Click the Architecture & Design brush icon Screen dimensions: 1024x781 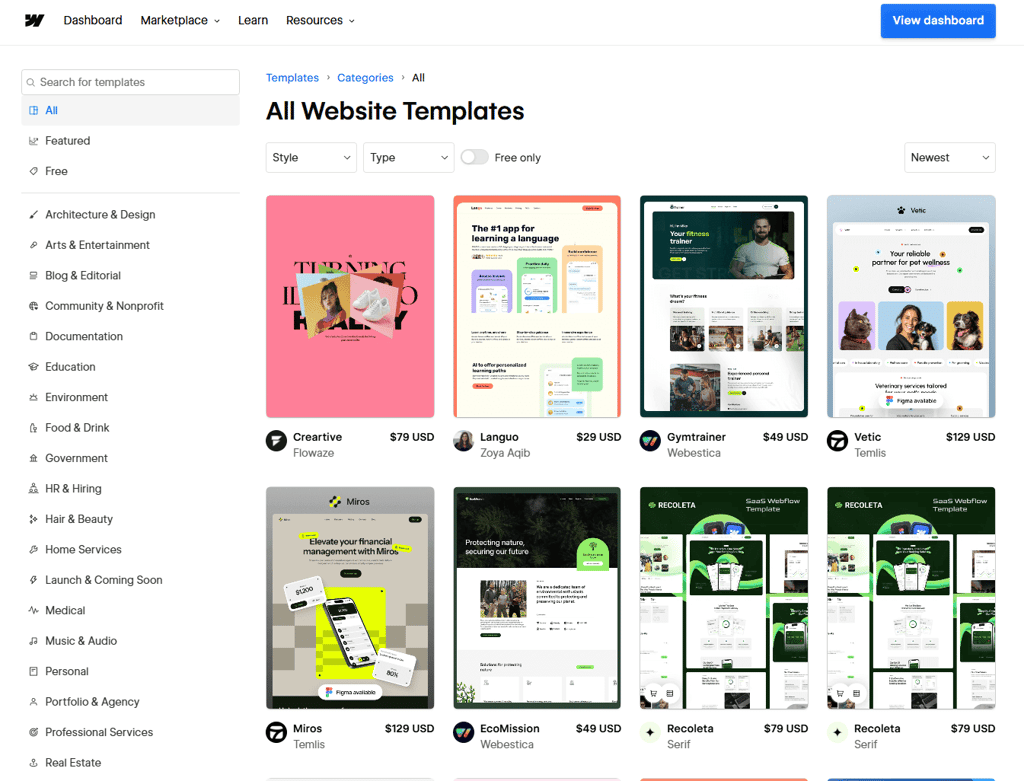(x=33, y=214)
